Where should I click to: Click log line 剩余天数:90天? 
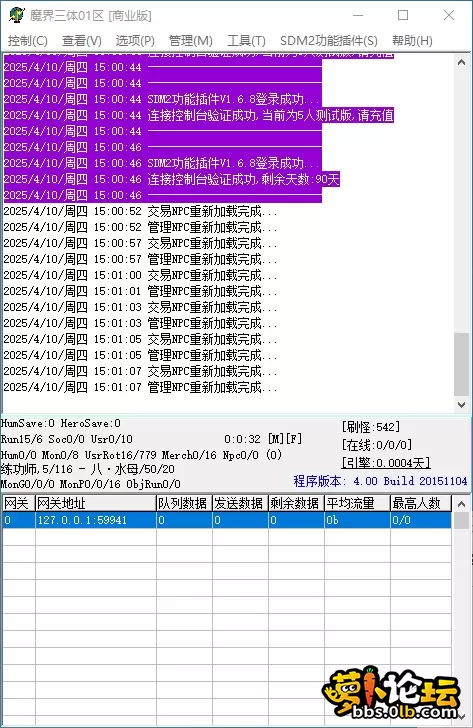(172, 179)
